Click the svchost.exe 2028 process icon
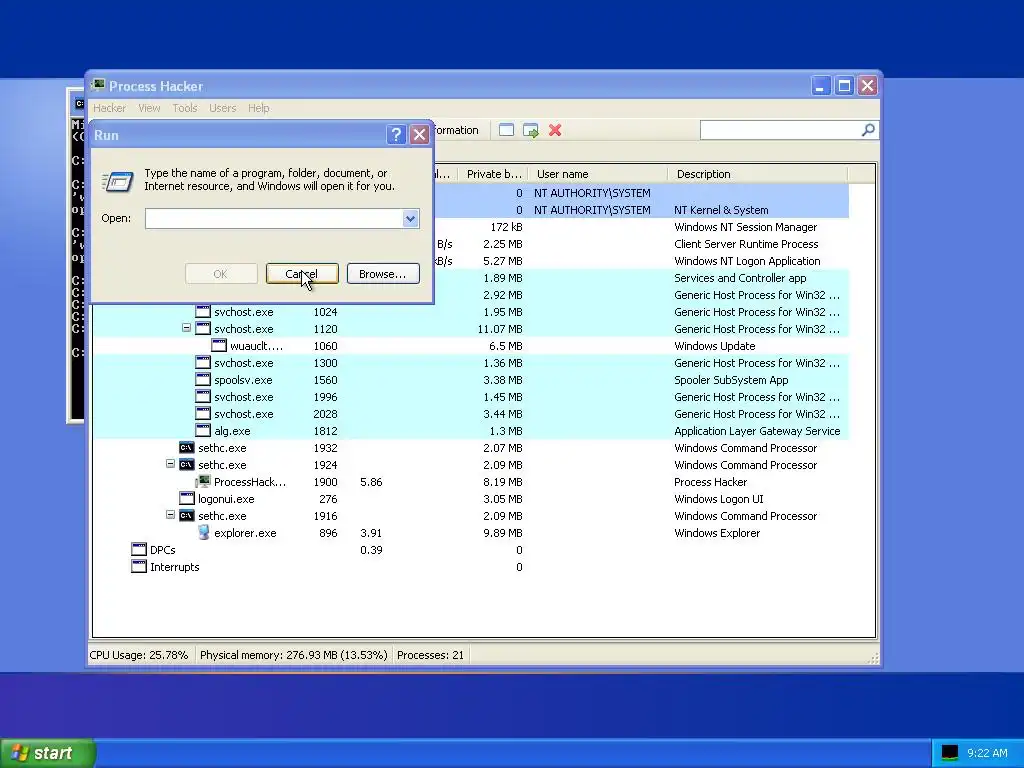Screen dimensions: 1024x768 tap(203, 414)
